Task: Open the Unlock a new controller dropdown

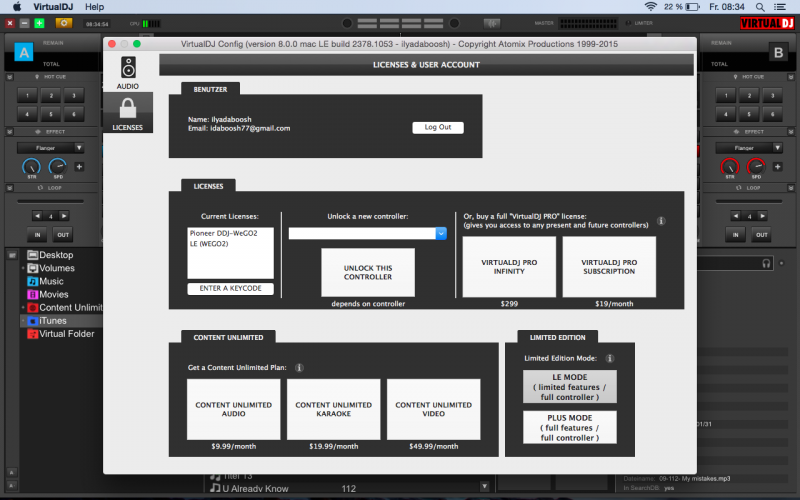Action: pos(441,233)
